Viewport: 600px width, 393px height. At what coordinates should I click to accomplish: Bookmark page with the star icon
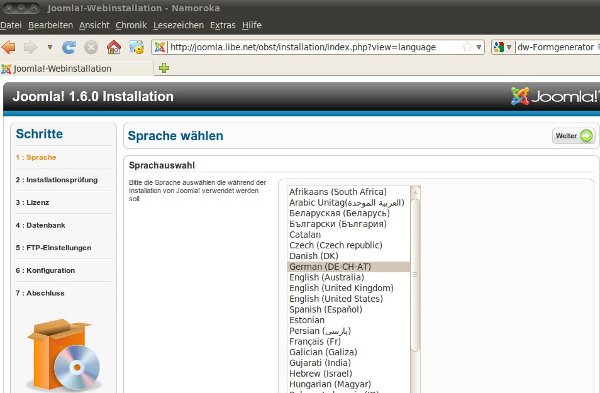(467, 47)
